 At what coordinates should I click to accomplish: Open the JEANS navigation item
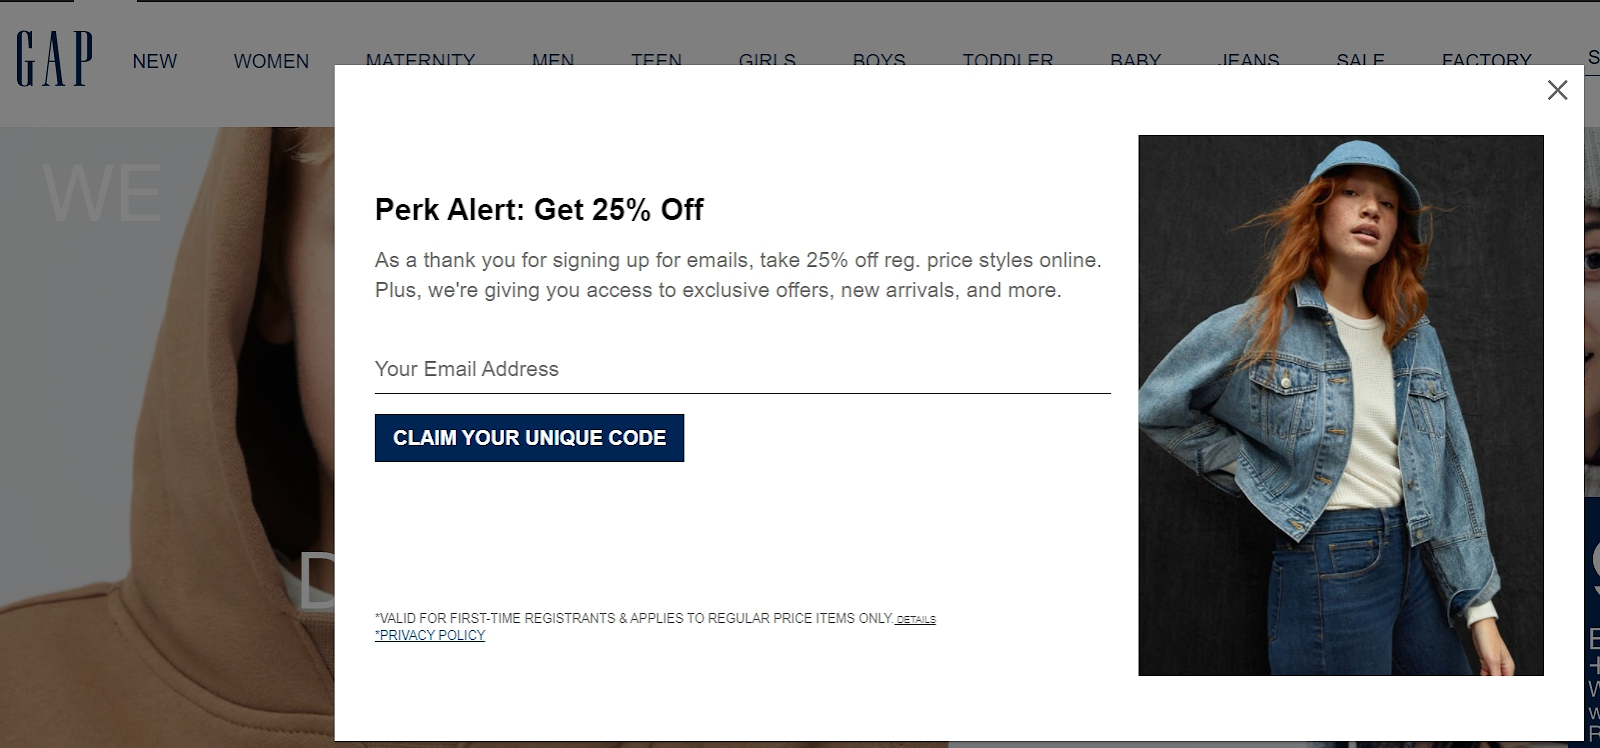[x=1249, y=59]
